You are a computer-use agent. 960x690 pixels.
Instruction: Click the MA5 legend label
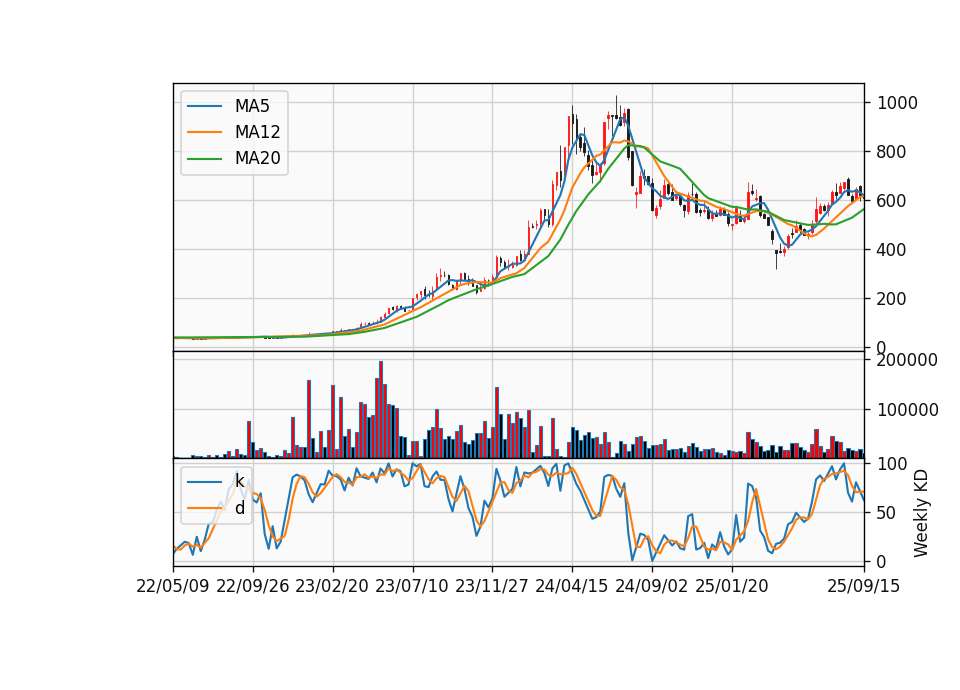252,106
